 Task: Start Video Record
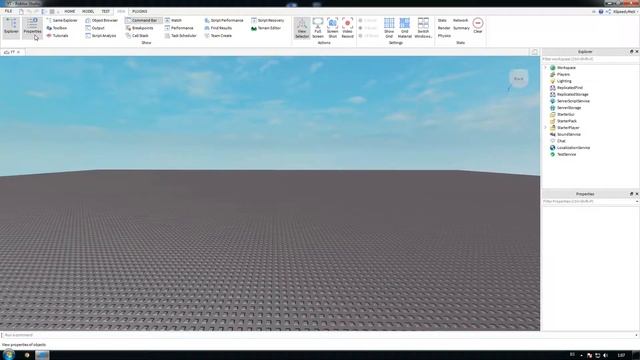point(347,28)
